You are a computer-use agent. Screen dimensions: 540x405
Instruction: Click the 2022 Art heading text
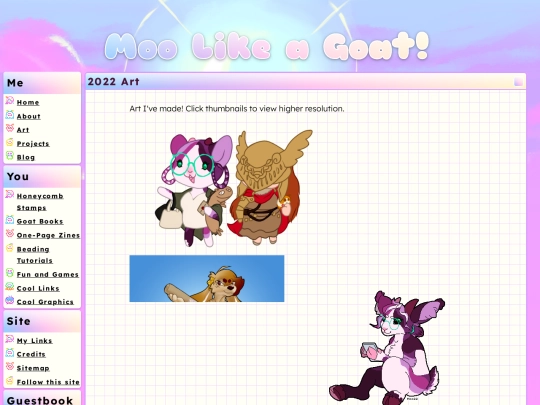[114, 82]
